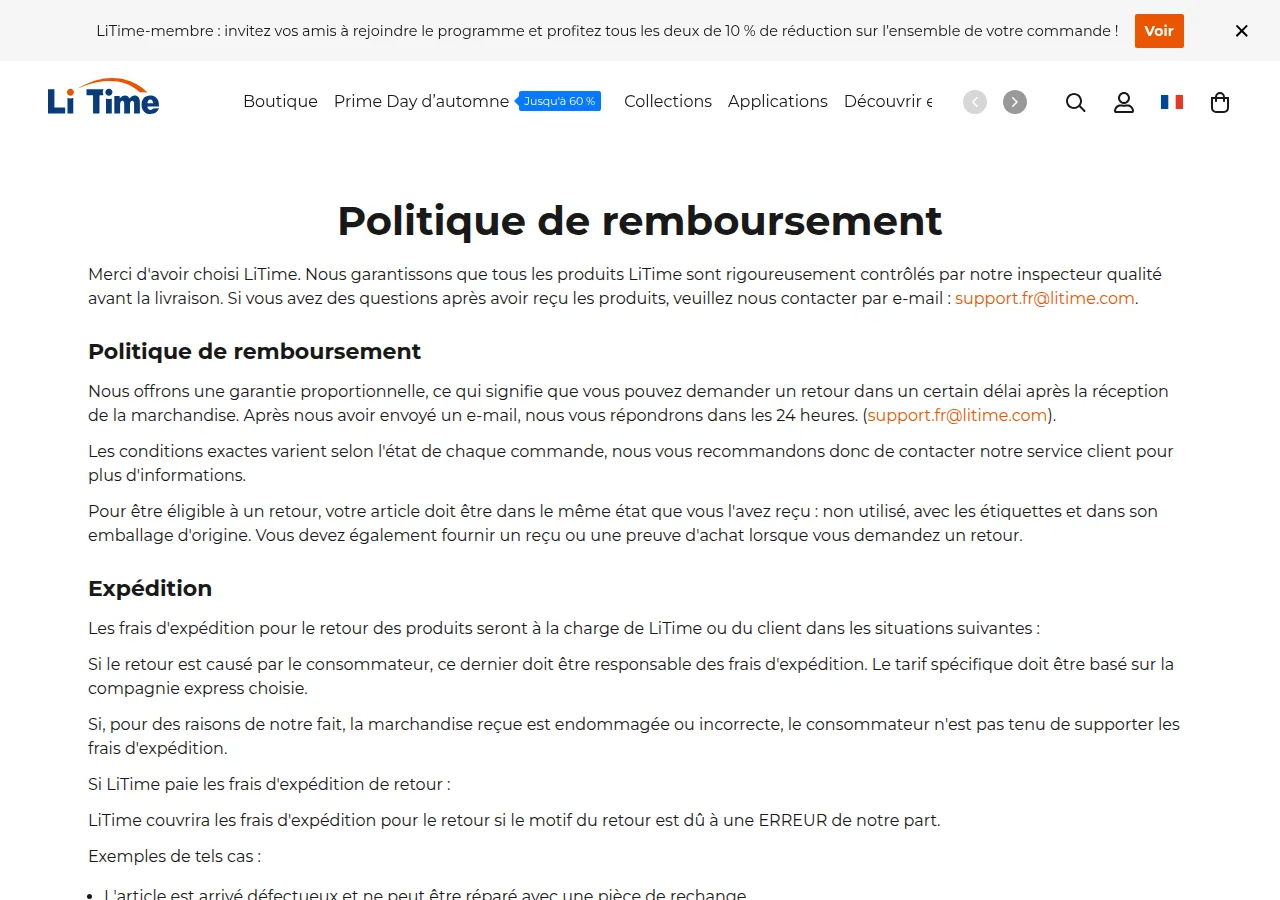Click the support.fr@litime.com link in parentheses

[x=957, y=415]
